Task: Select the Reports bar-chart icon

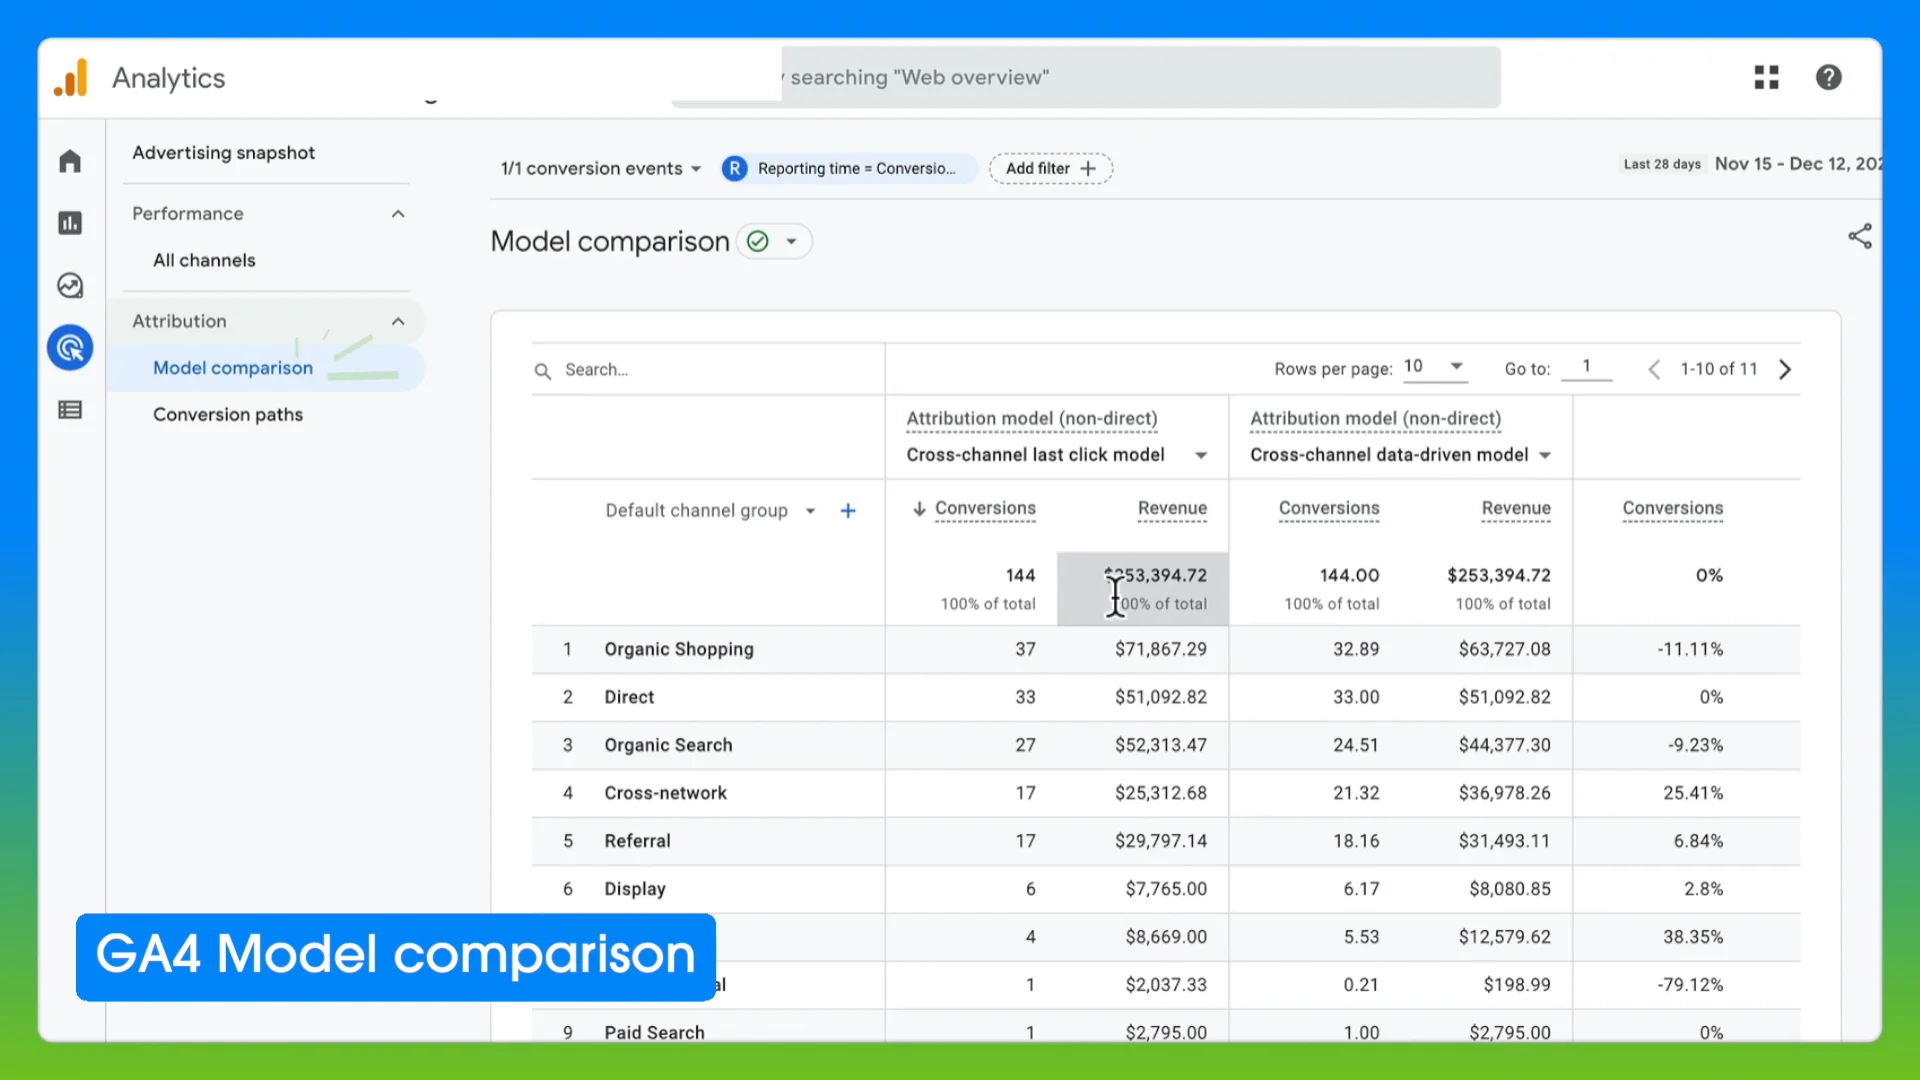Action: (x=70, y=223)
